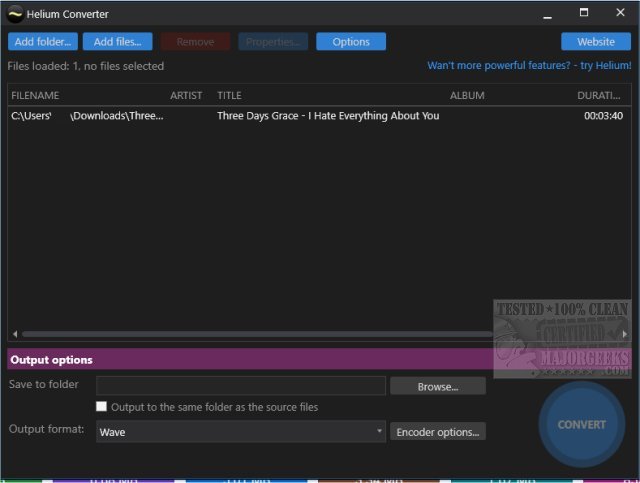
Task: Focus the Save to folder input field
Action: coord(241,386)
